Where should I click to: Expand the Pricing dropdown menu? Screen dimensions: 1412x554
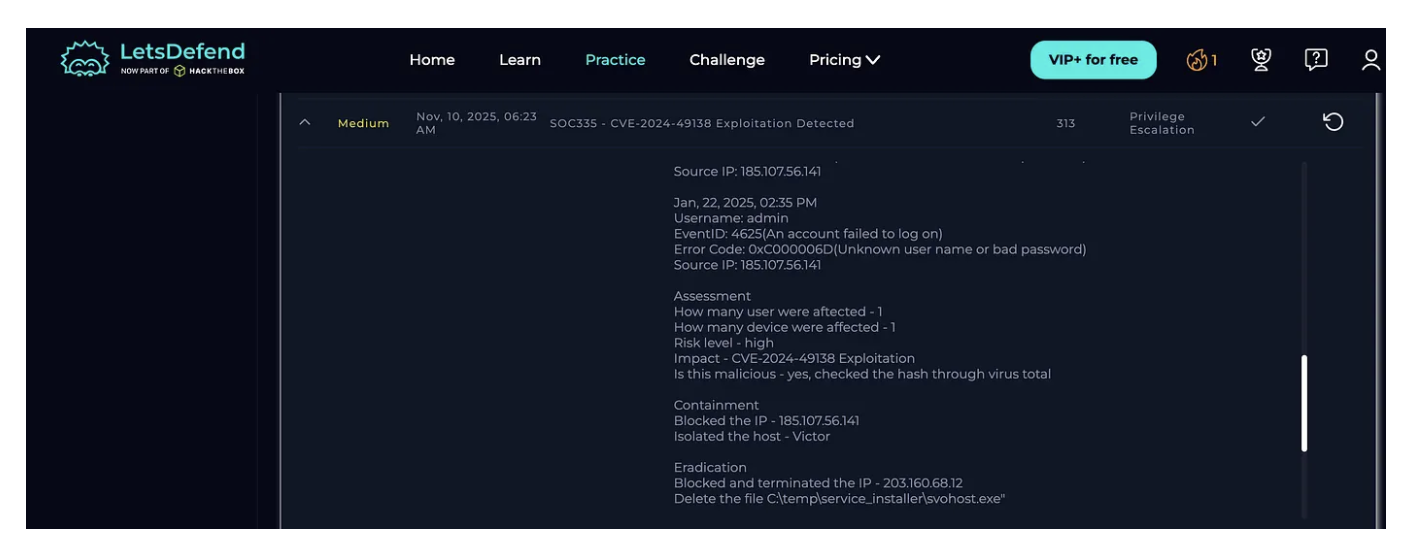(844, 60)
